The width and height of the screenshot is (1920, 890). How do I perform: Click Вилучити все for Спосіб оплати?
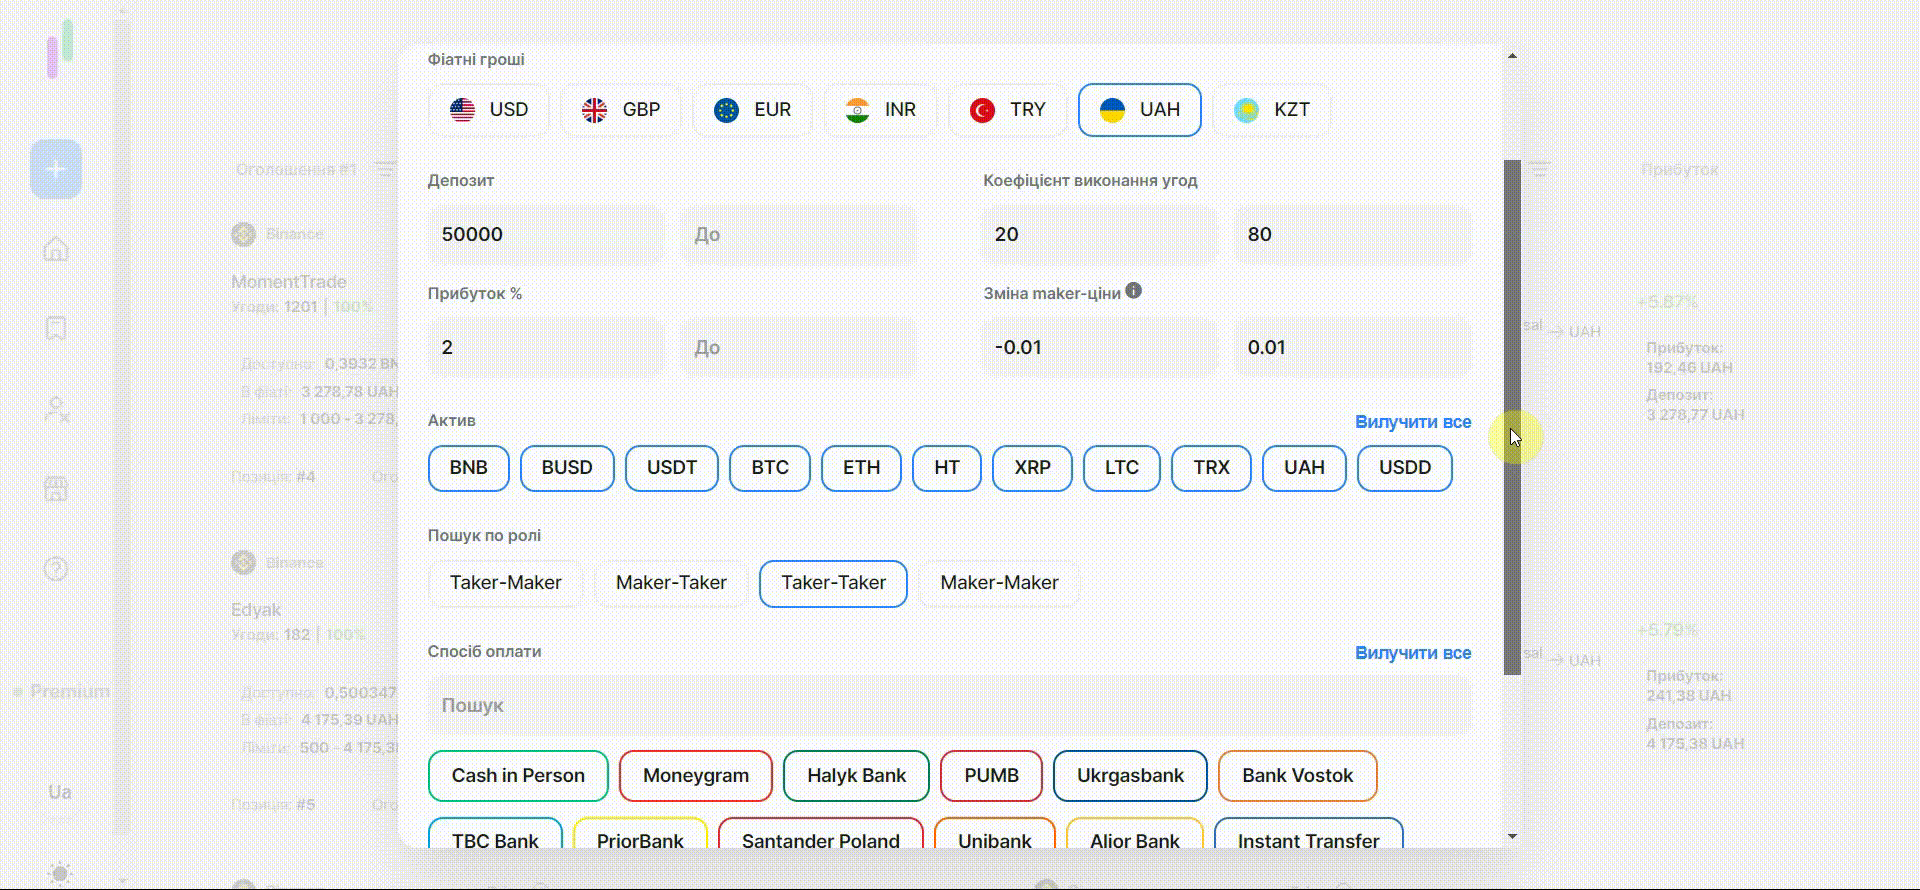tap(1412, 653)
